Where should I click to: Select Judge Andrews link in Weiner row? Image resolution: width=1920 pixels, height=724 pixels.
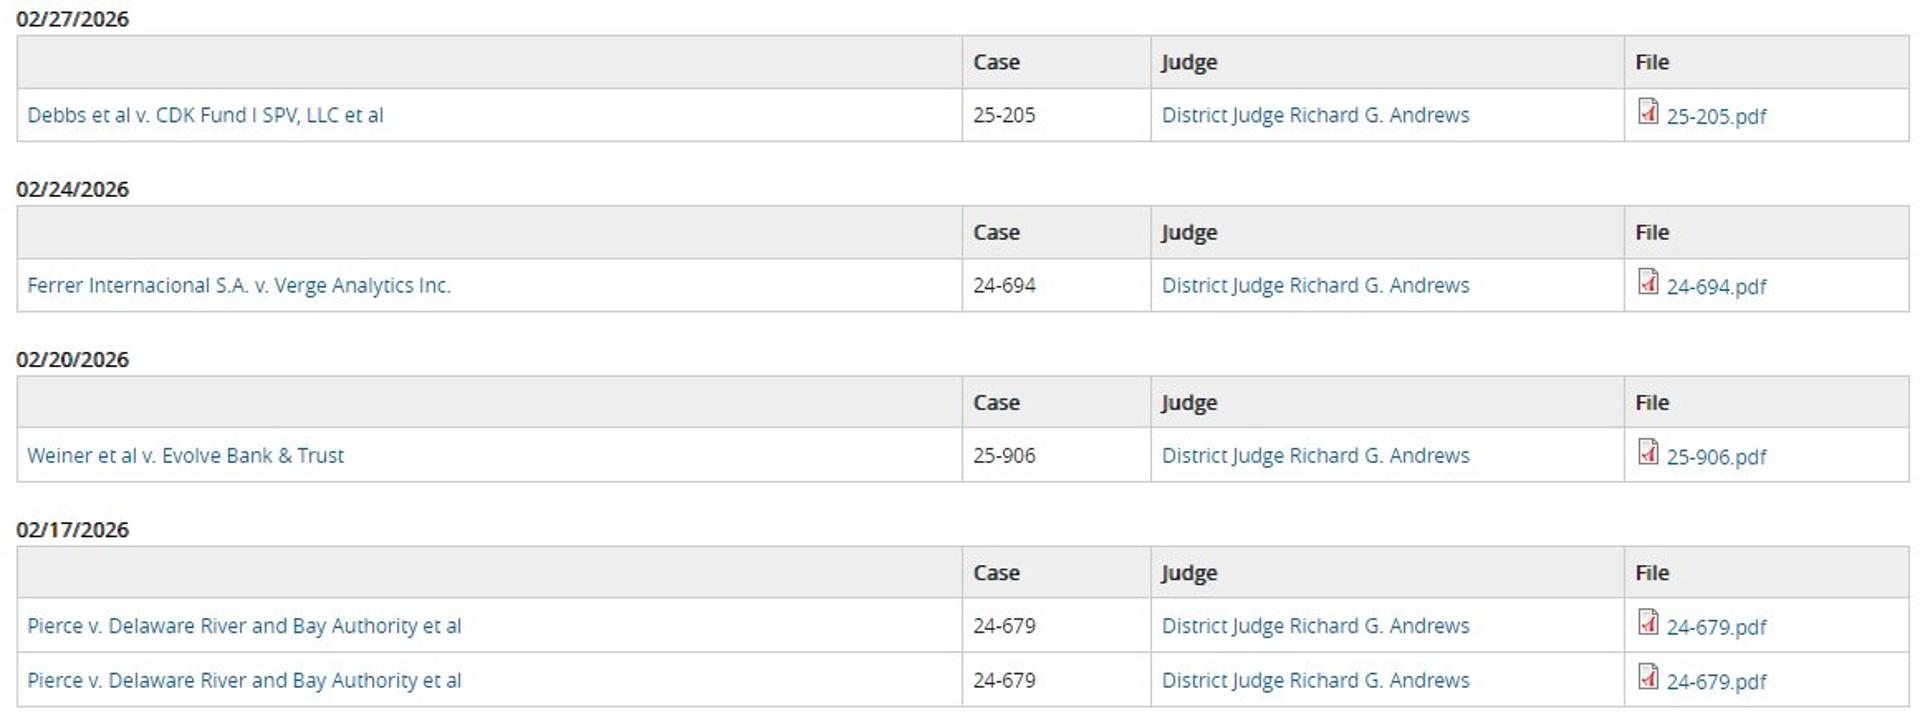pyautogui.click(x=1315, y=455)
